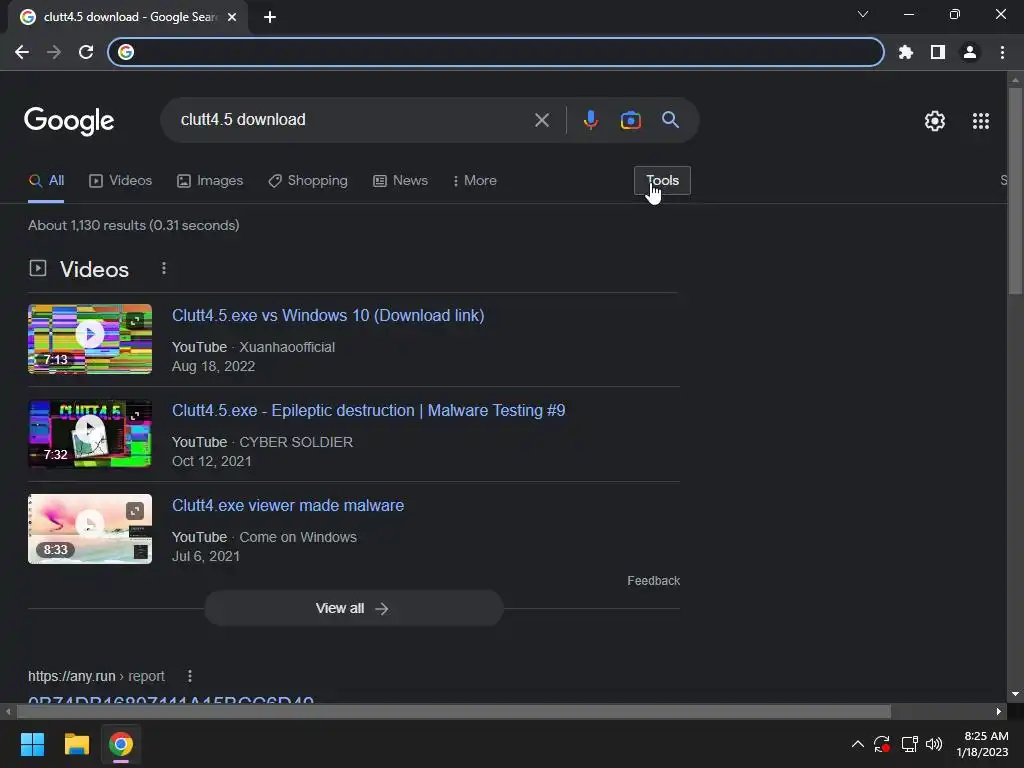Clear the search box text
The width and height of the screenshot is (1024, 768).
click(x=541, y=120)
